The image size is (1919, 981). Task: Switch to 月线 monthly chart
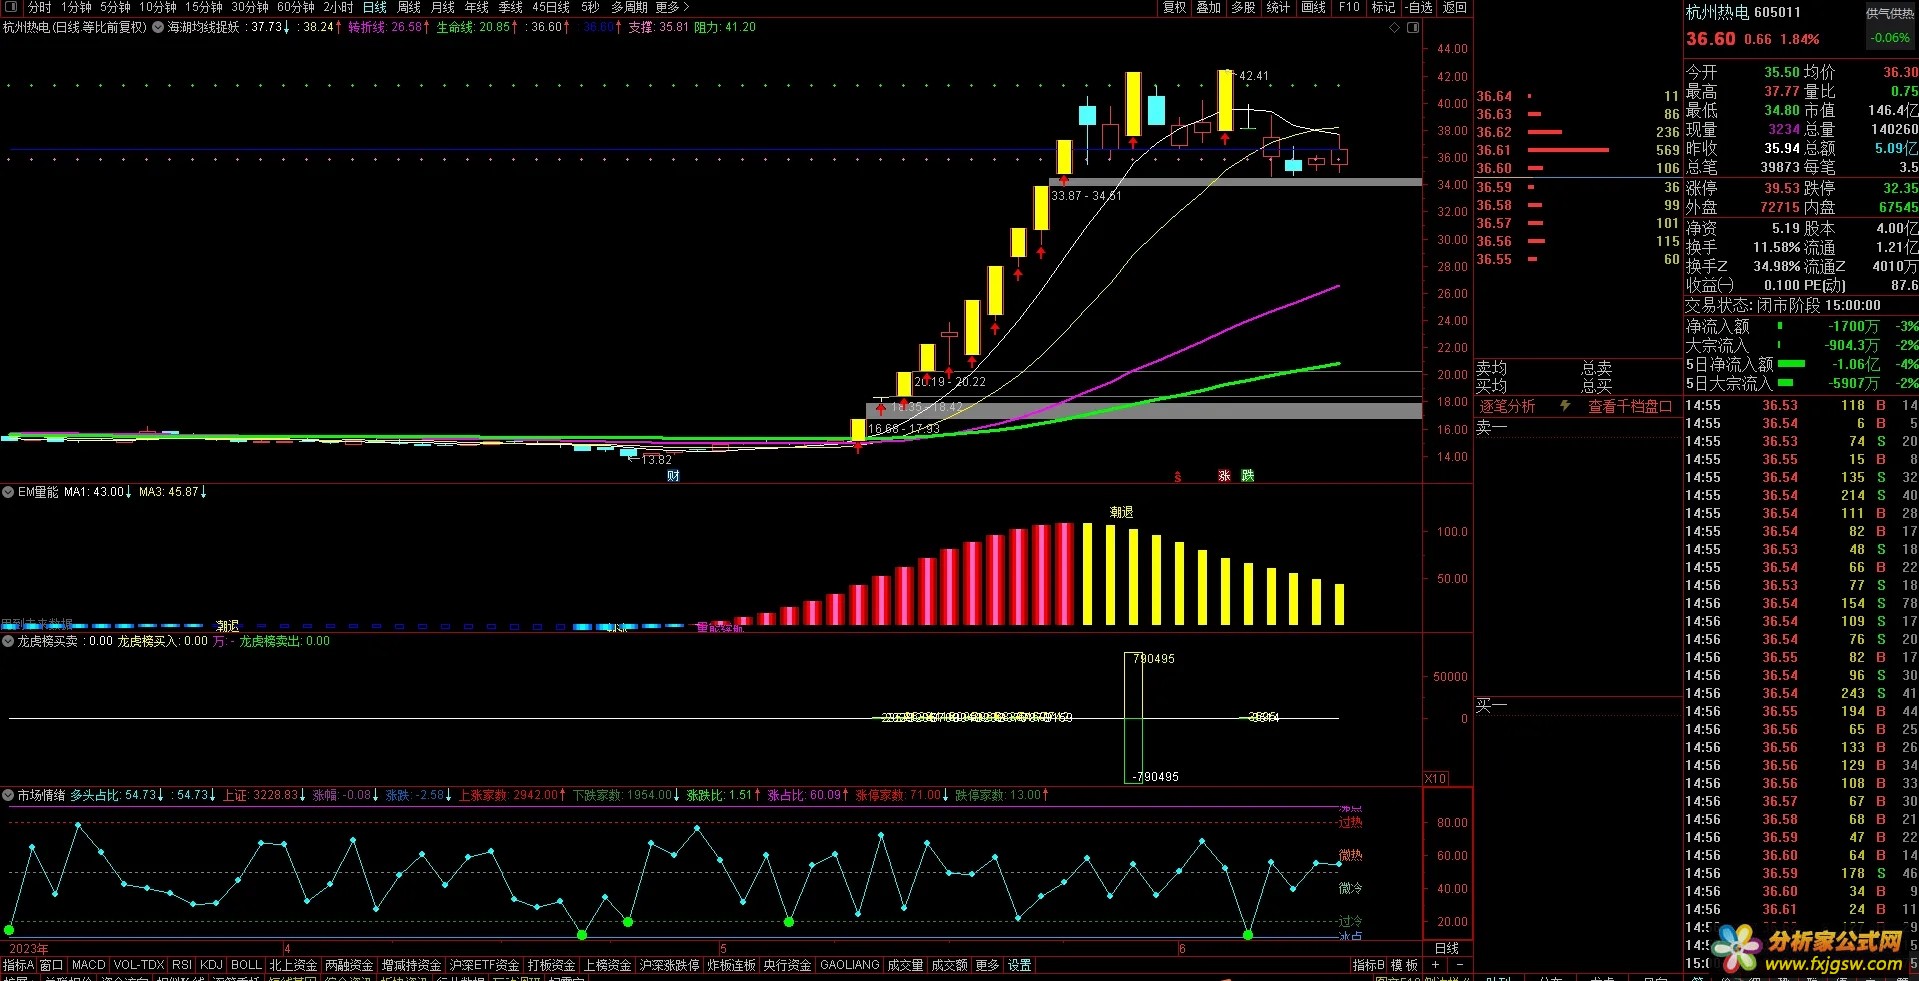443,7
